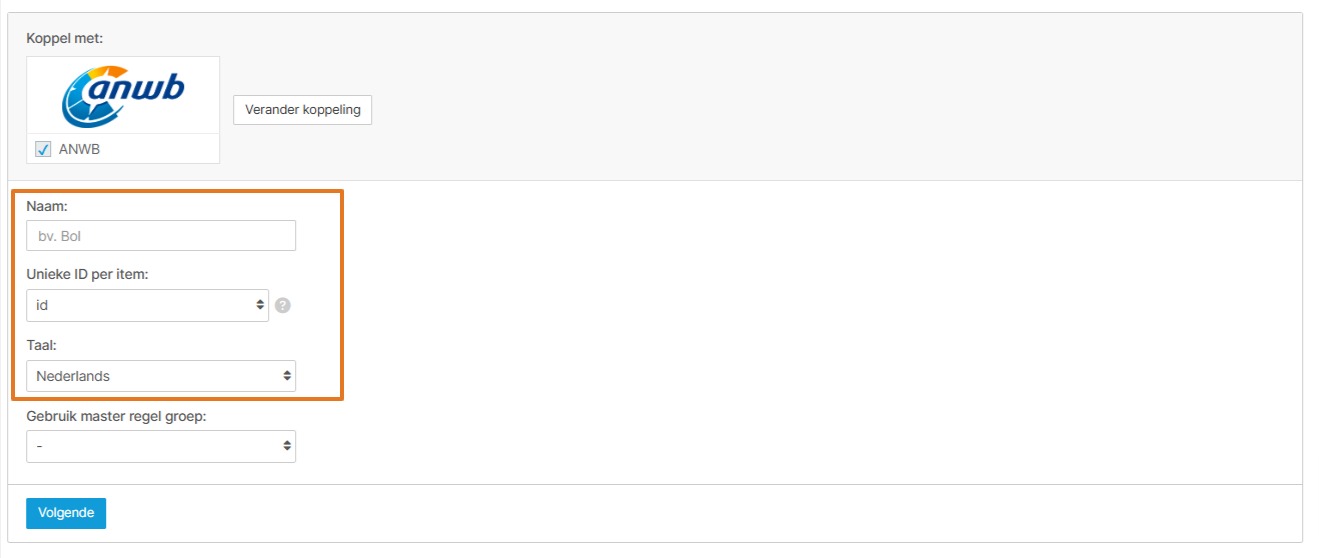Click the ANWB label beside the checkbox
The height and width of the screenshot is (558, 1319).
click(x=80, y=150)
